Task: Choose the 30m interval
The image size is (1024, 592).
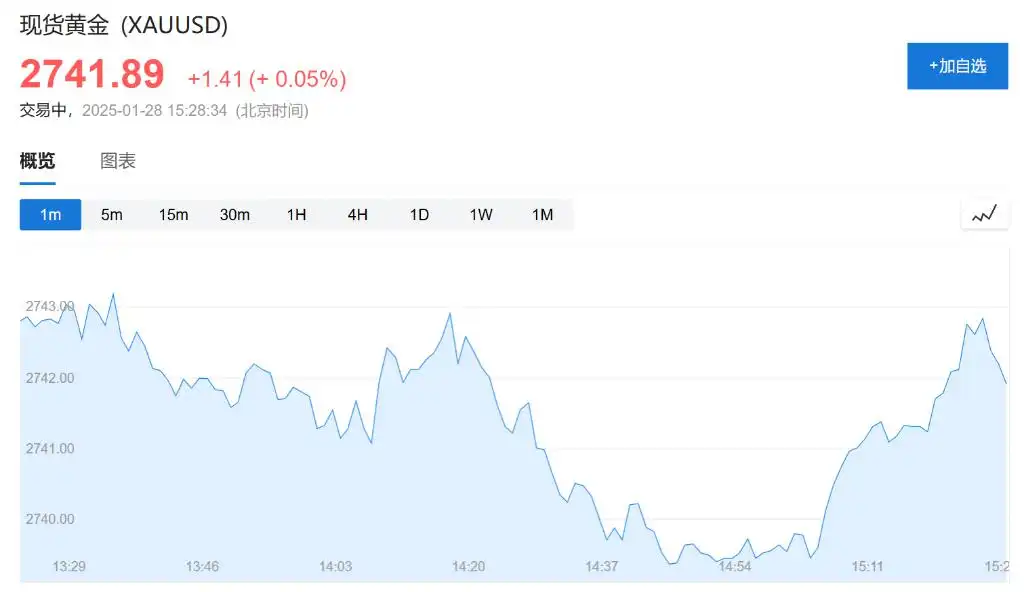Action: click(234, 214)
